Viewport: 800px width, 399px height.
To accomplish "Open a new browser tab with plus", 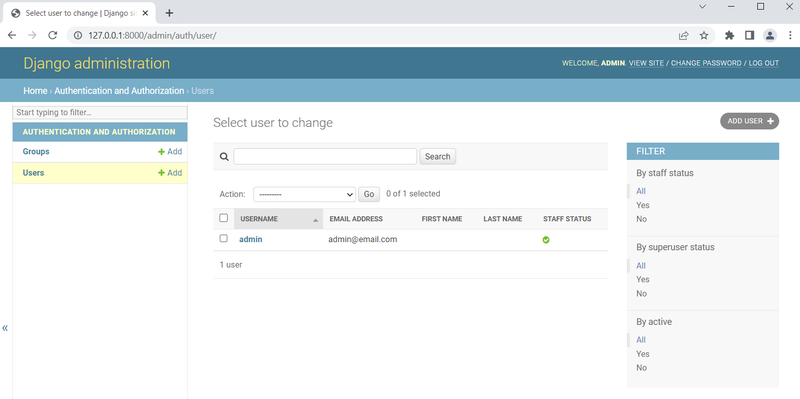I will click(x=169, y=13).
